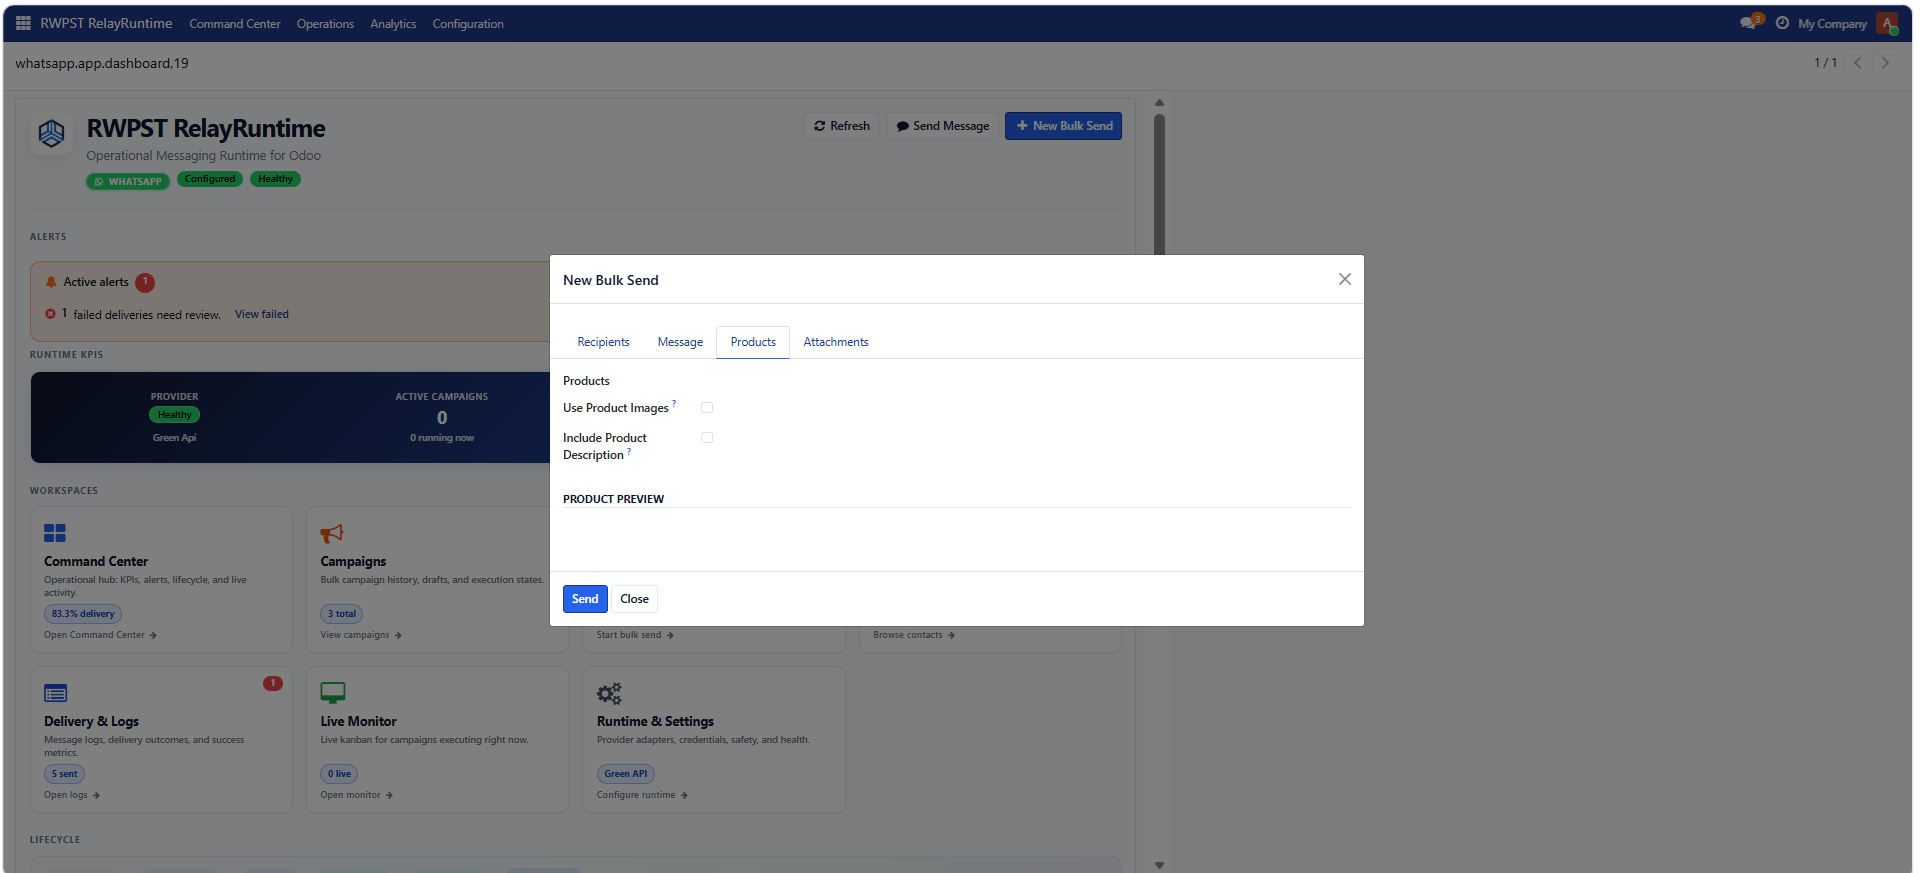
Task: Follow the Browse contacts link
Action: (914, 635)
